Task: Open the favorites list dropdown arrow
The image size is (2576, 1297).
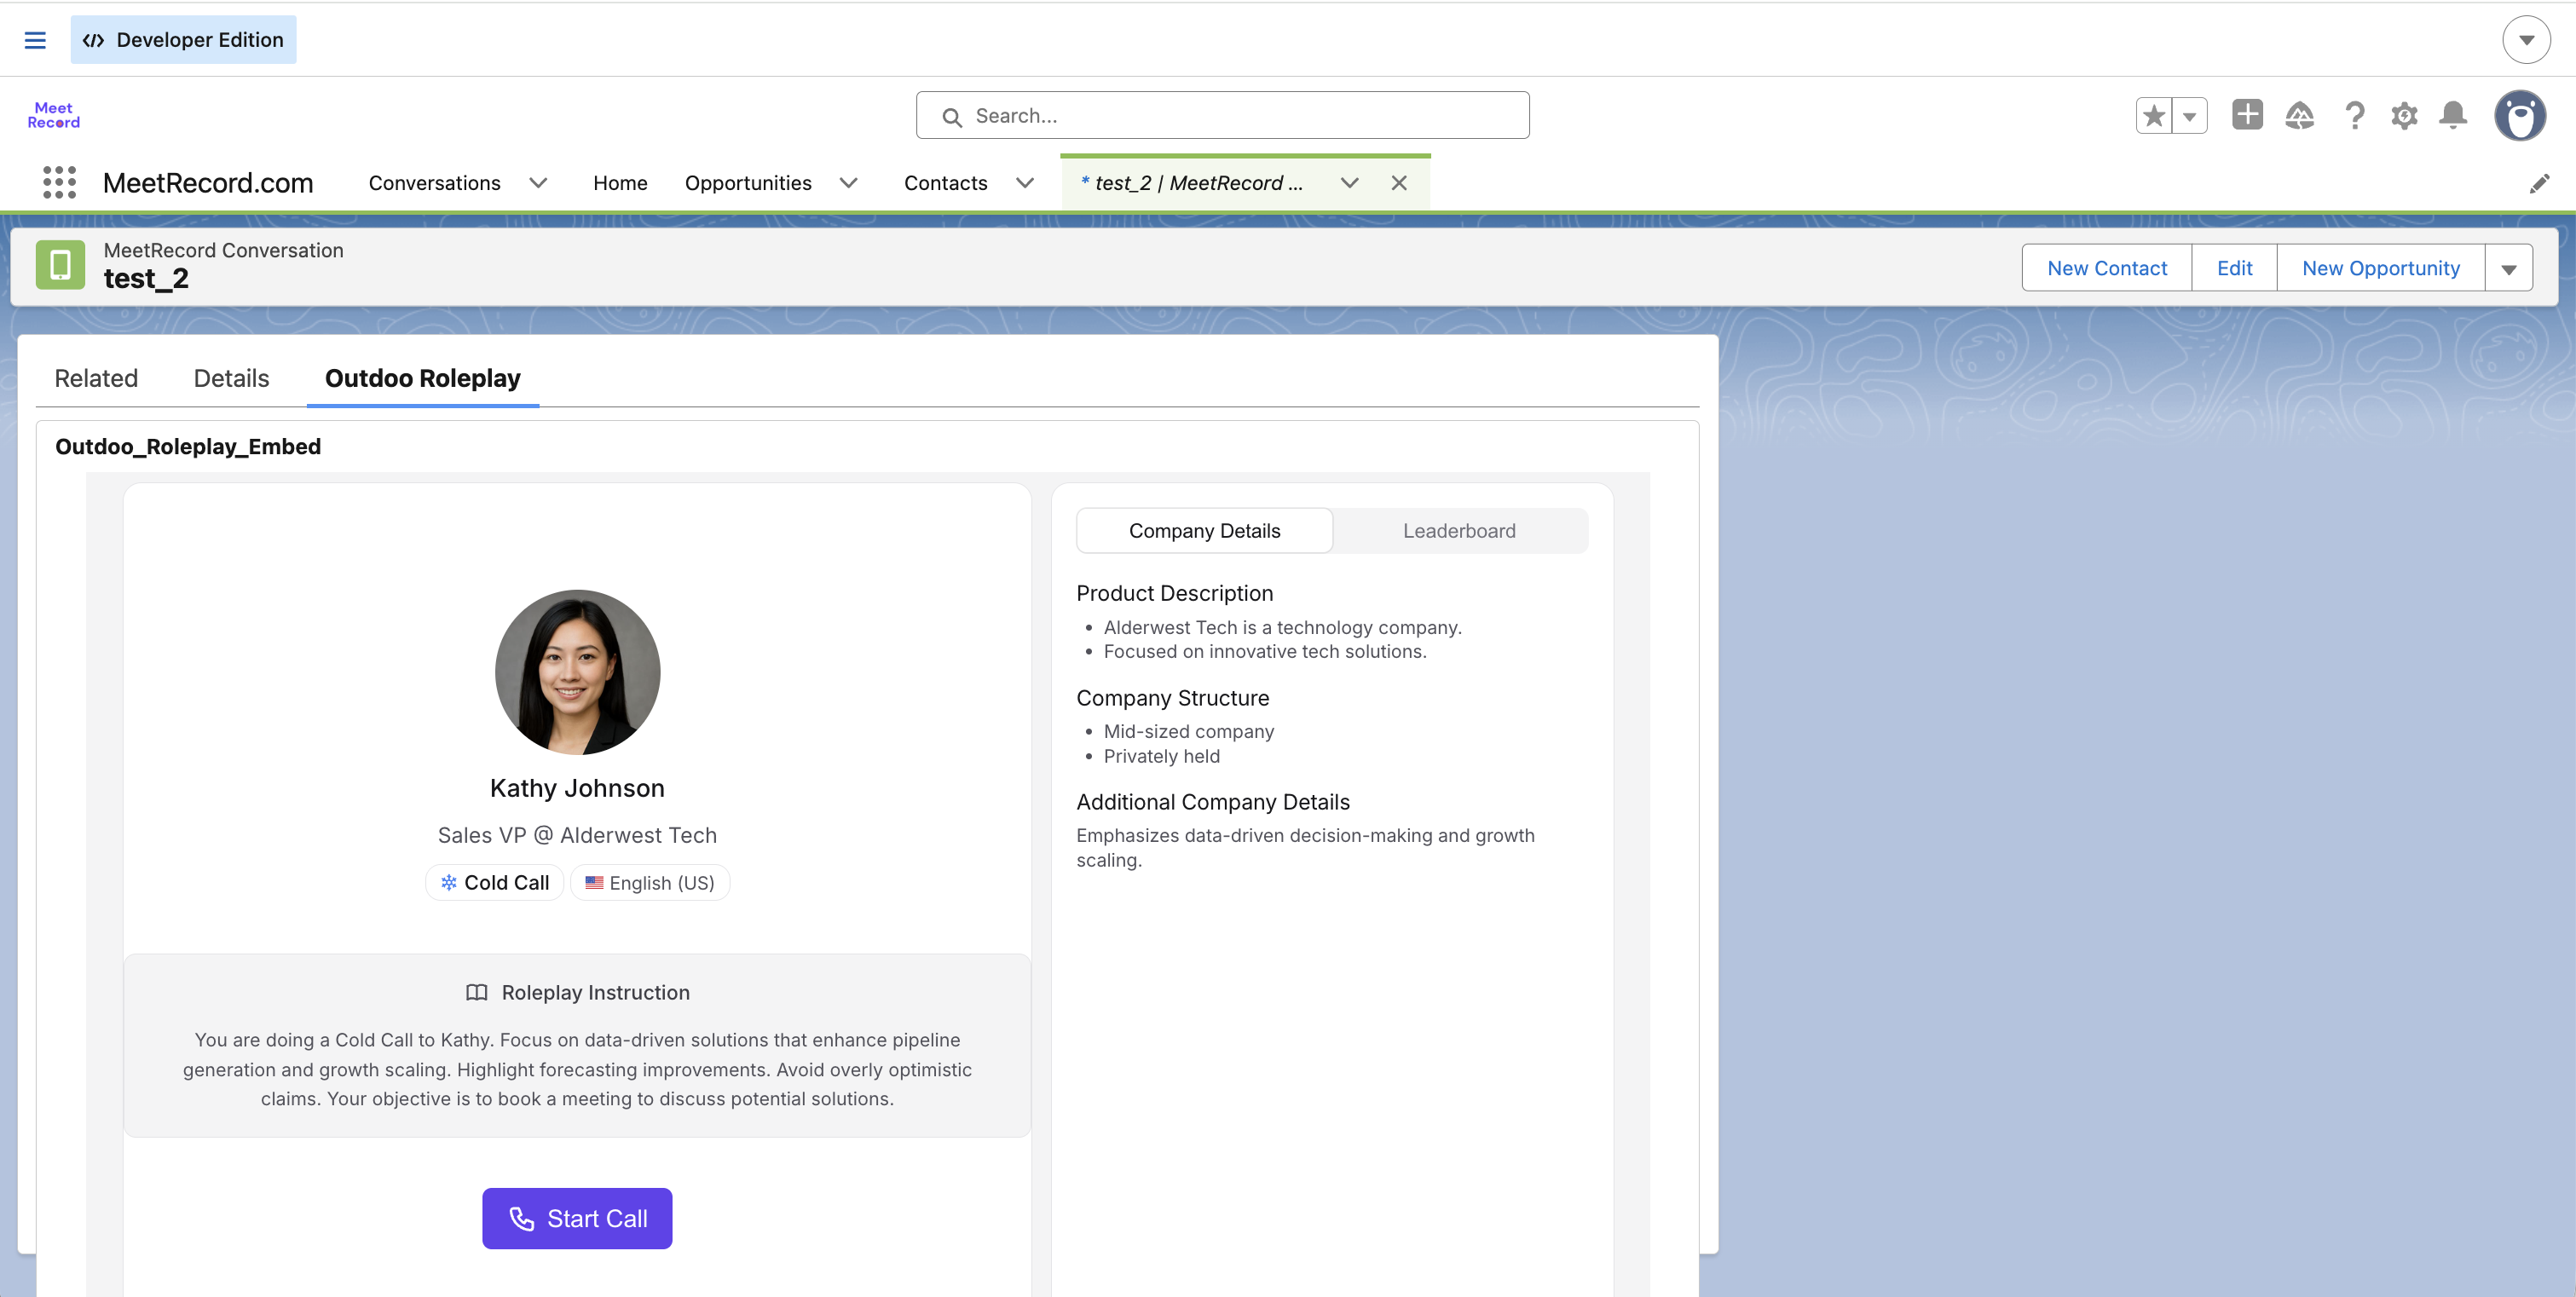Action: click(2190, 116)
